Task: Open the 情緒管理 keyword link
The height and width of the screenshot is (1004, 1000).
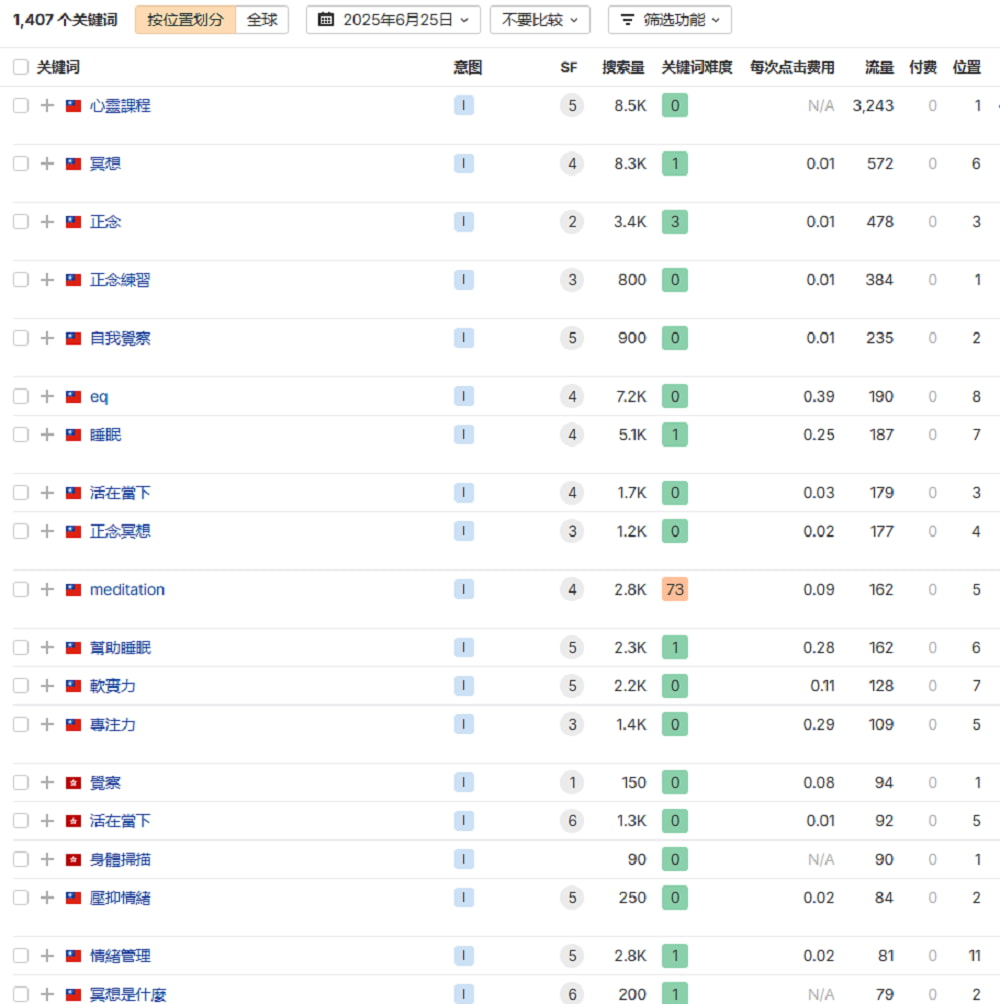Action: [120, 956]
